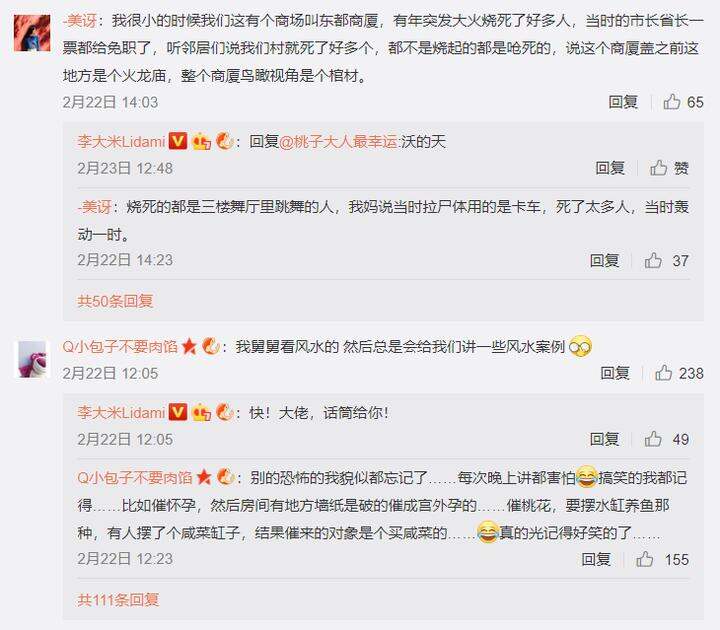The width and height of the screenshot is (720, 630).
Task: Like the 话筒给你 reply with 49 likes
Action: (x=666, y=439)
